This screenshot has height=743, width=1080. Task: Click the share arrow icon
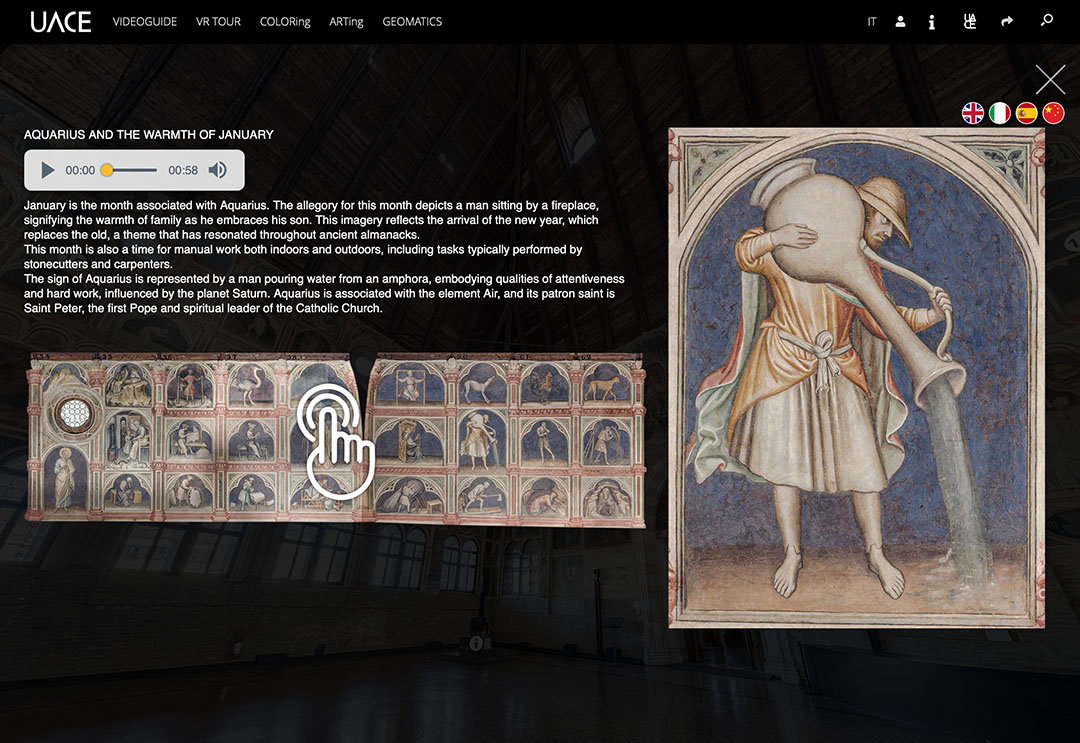click(1007, 21)
